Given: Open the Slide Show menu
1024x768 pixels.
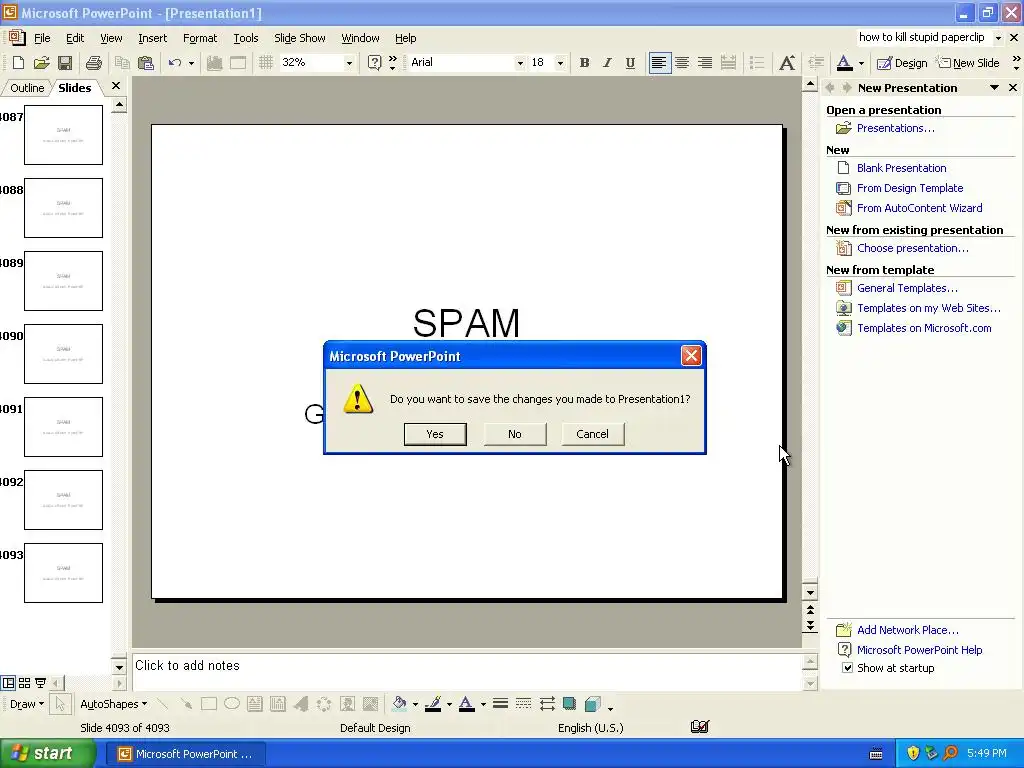Looking at the screenshot, I should point(300,38).
